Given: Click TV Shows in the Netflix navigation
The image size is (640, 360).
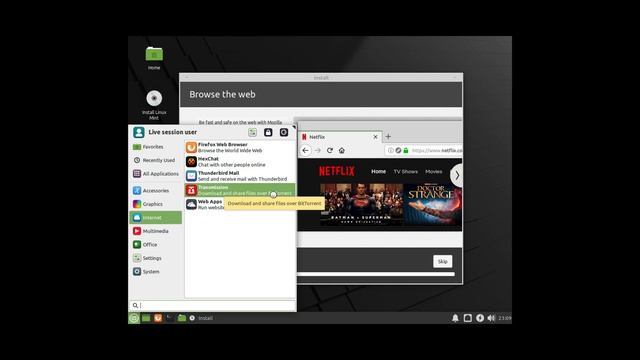Looking at the screenshot, I should coord(405,171).
